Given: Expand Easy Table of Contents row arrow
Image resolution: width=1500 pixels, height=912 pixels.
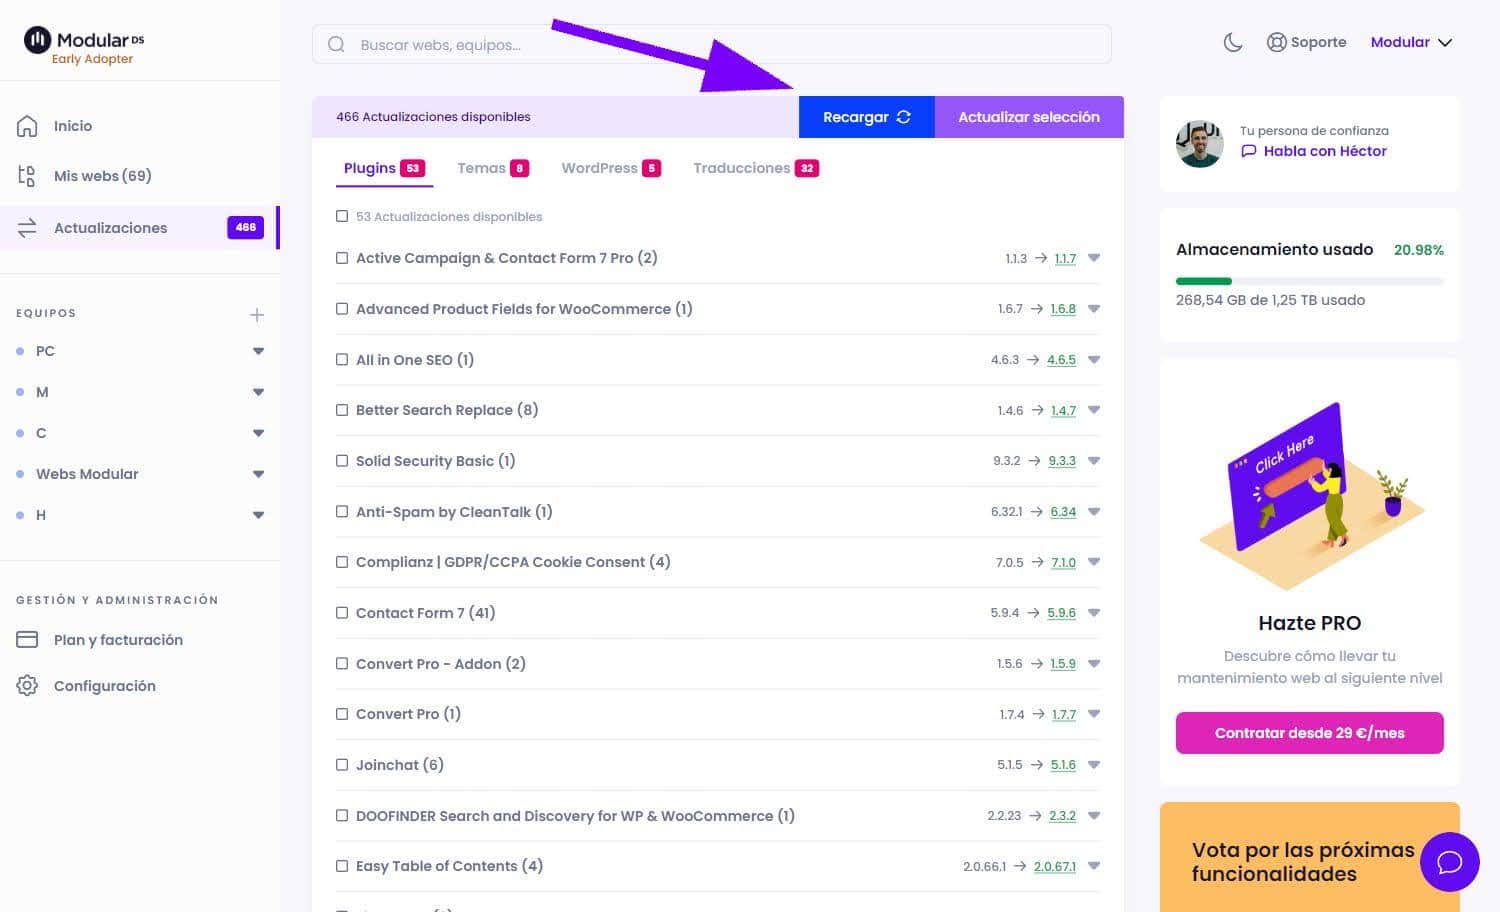Looking at the screenshot, I should pos(1094,866).
